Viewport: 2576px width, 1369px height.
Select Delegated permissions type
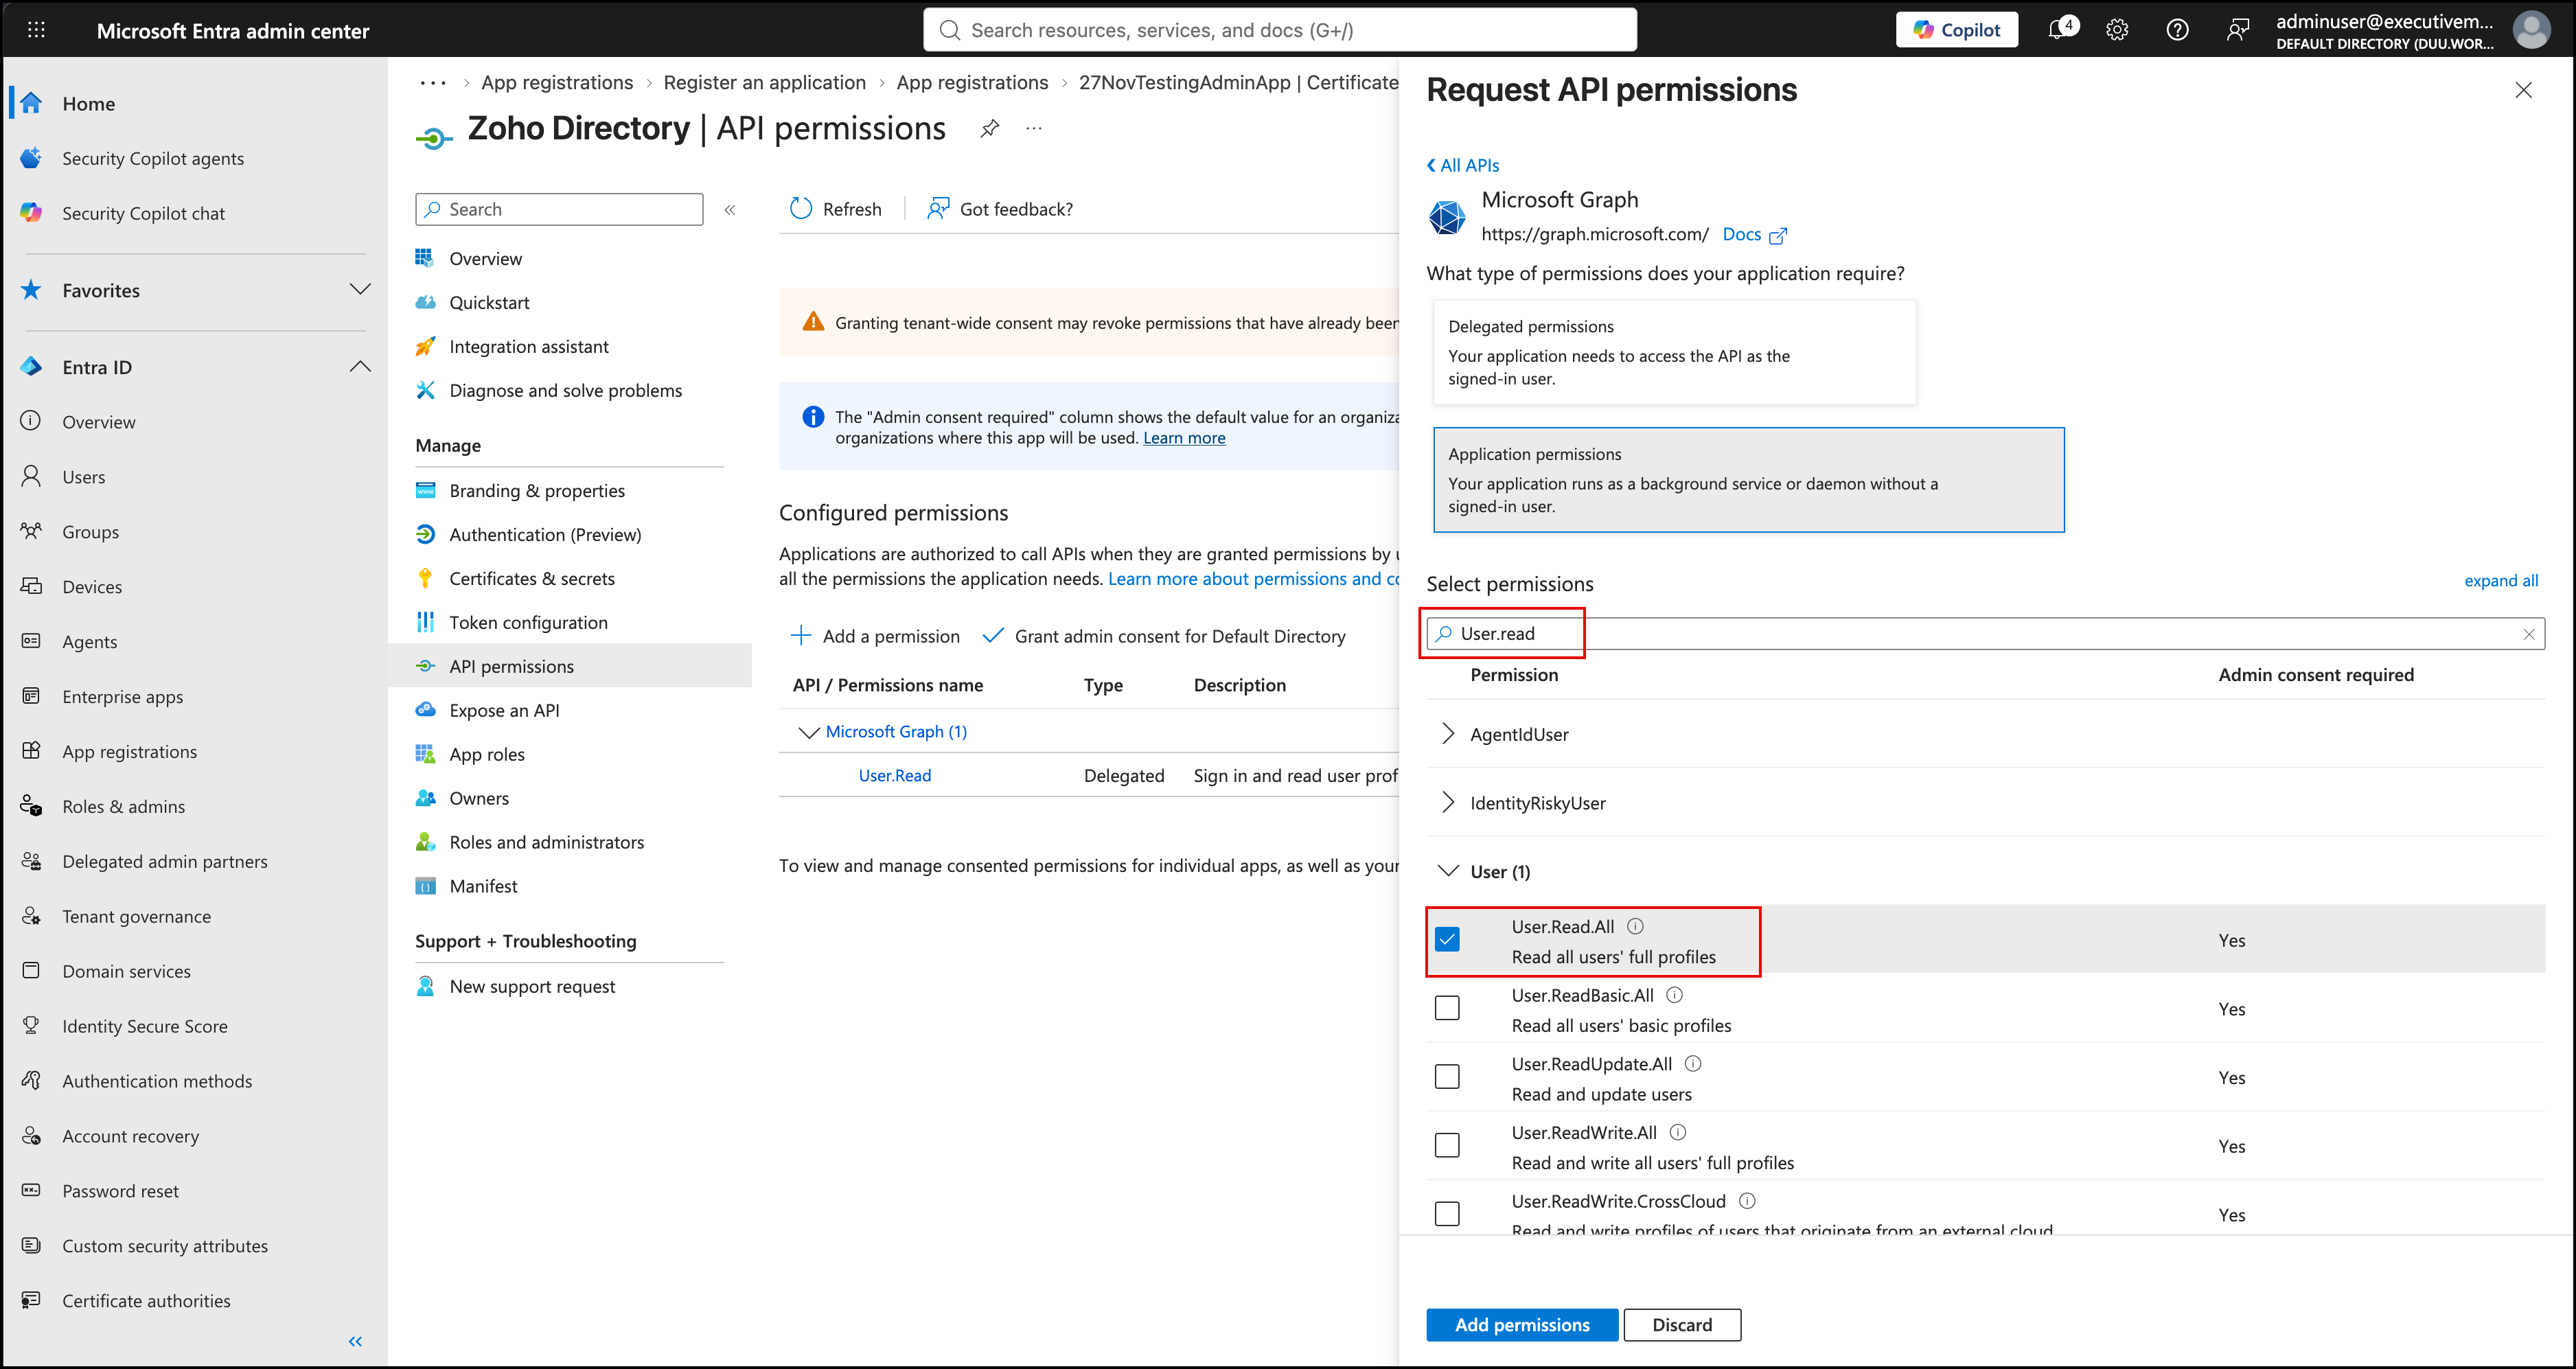1675,352
